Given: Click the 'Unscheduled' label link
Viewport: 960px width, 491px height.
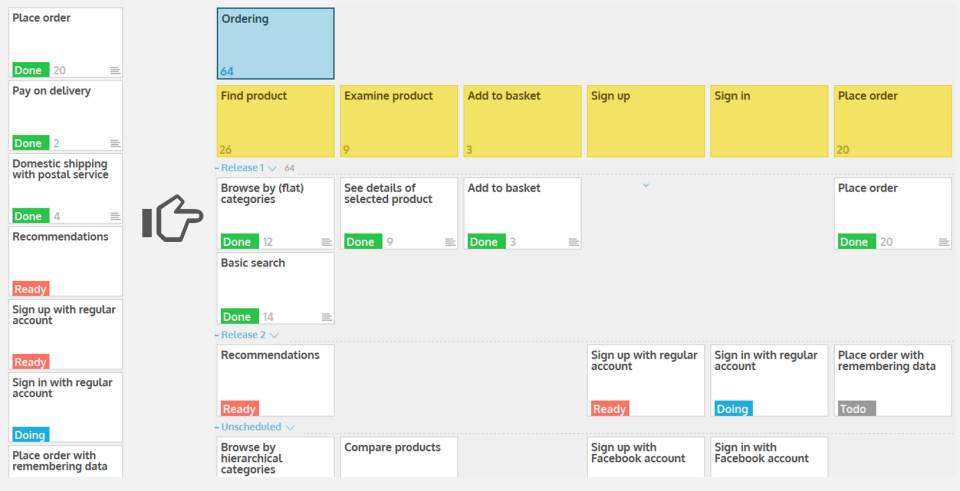Looking at the screenshot, I should [251, 427].
